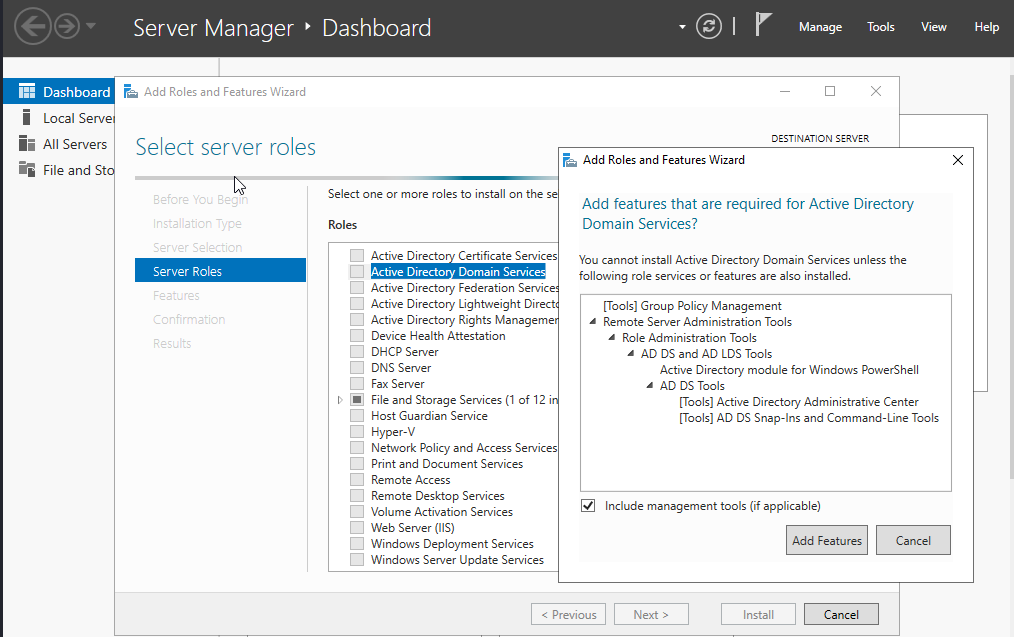Open the dropdown arrow beside navigation buttons
Screen dimensions: 1014x637
point(91,27)
